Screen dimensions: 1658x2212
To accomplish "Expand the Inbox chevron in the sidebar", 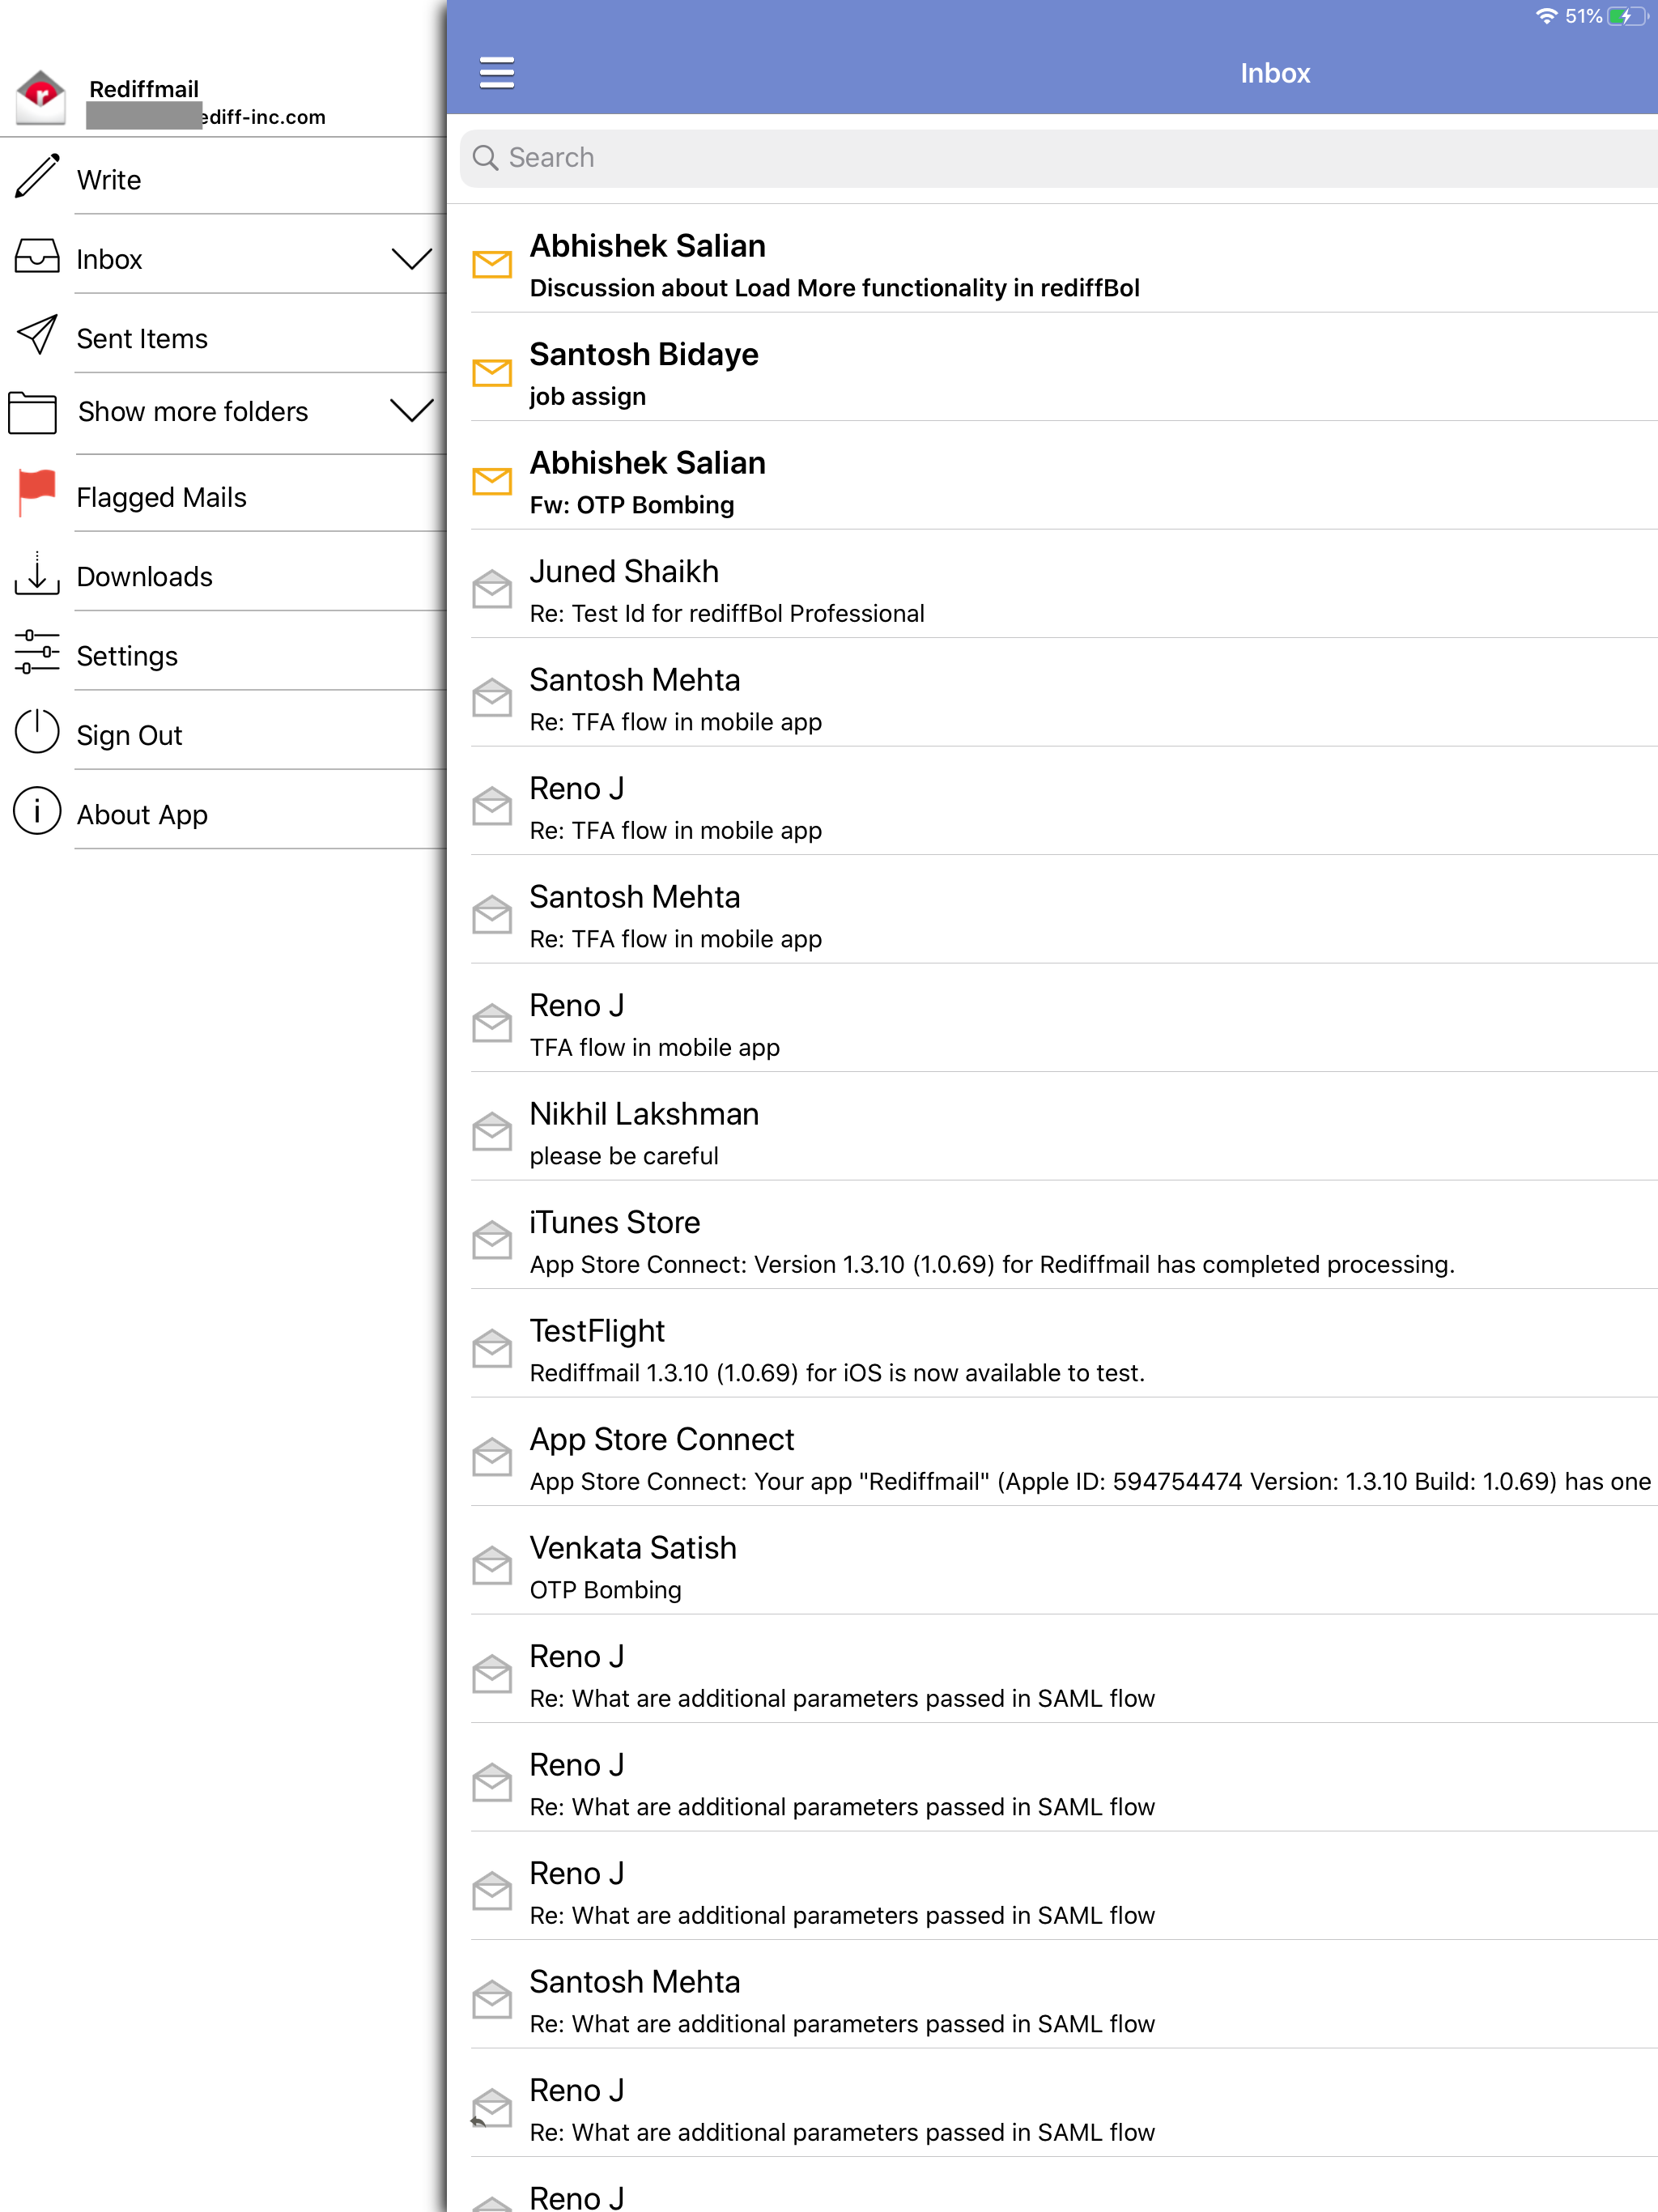I will 411,259.
